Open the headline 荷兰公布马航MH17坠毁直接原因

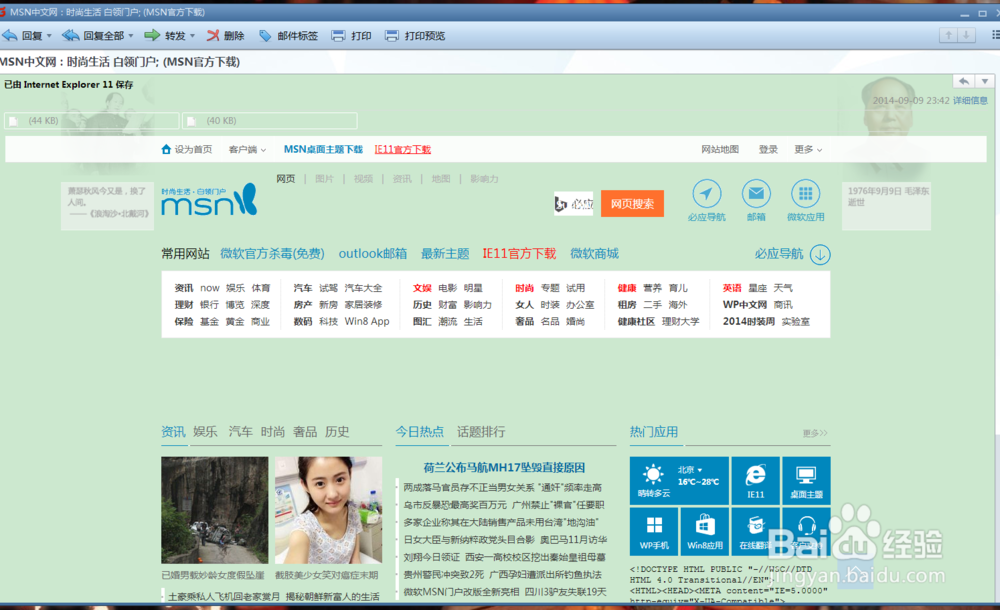504,468
